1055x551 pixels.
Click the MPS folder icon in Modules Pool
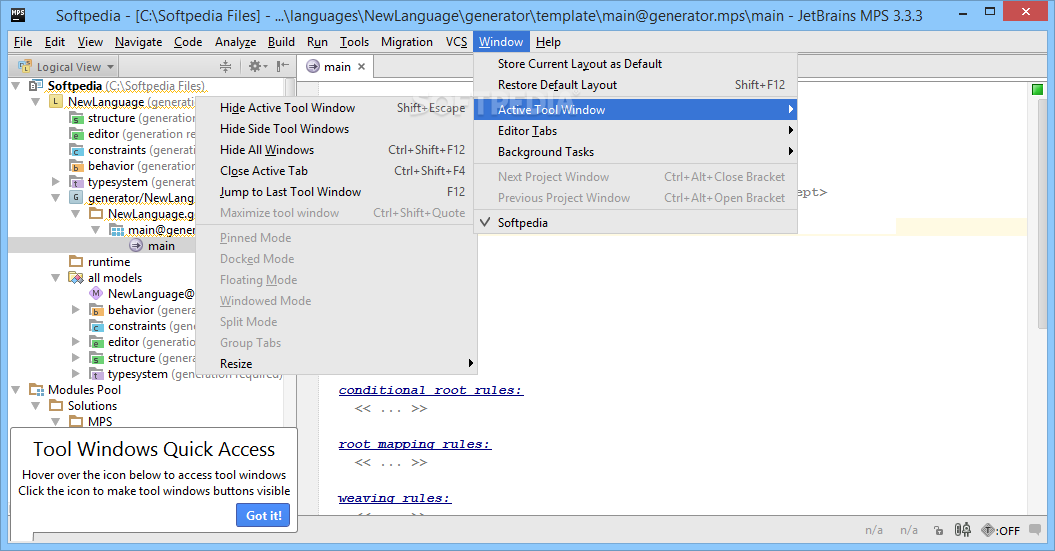pos(76,422)
